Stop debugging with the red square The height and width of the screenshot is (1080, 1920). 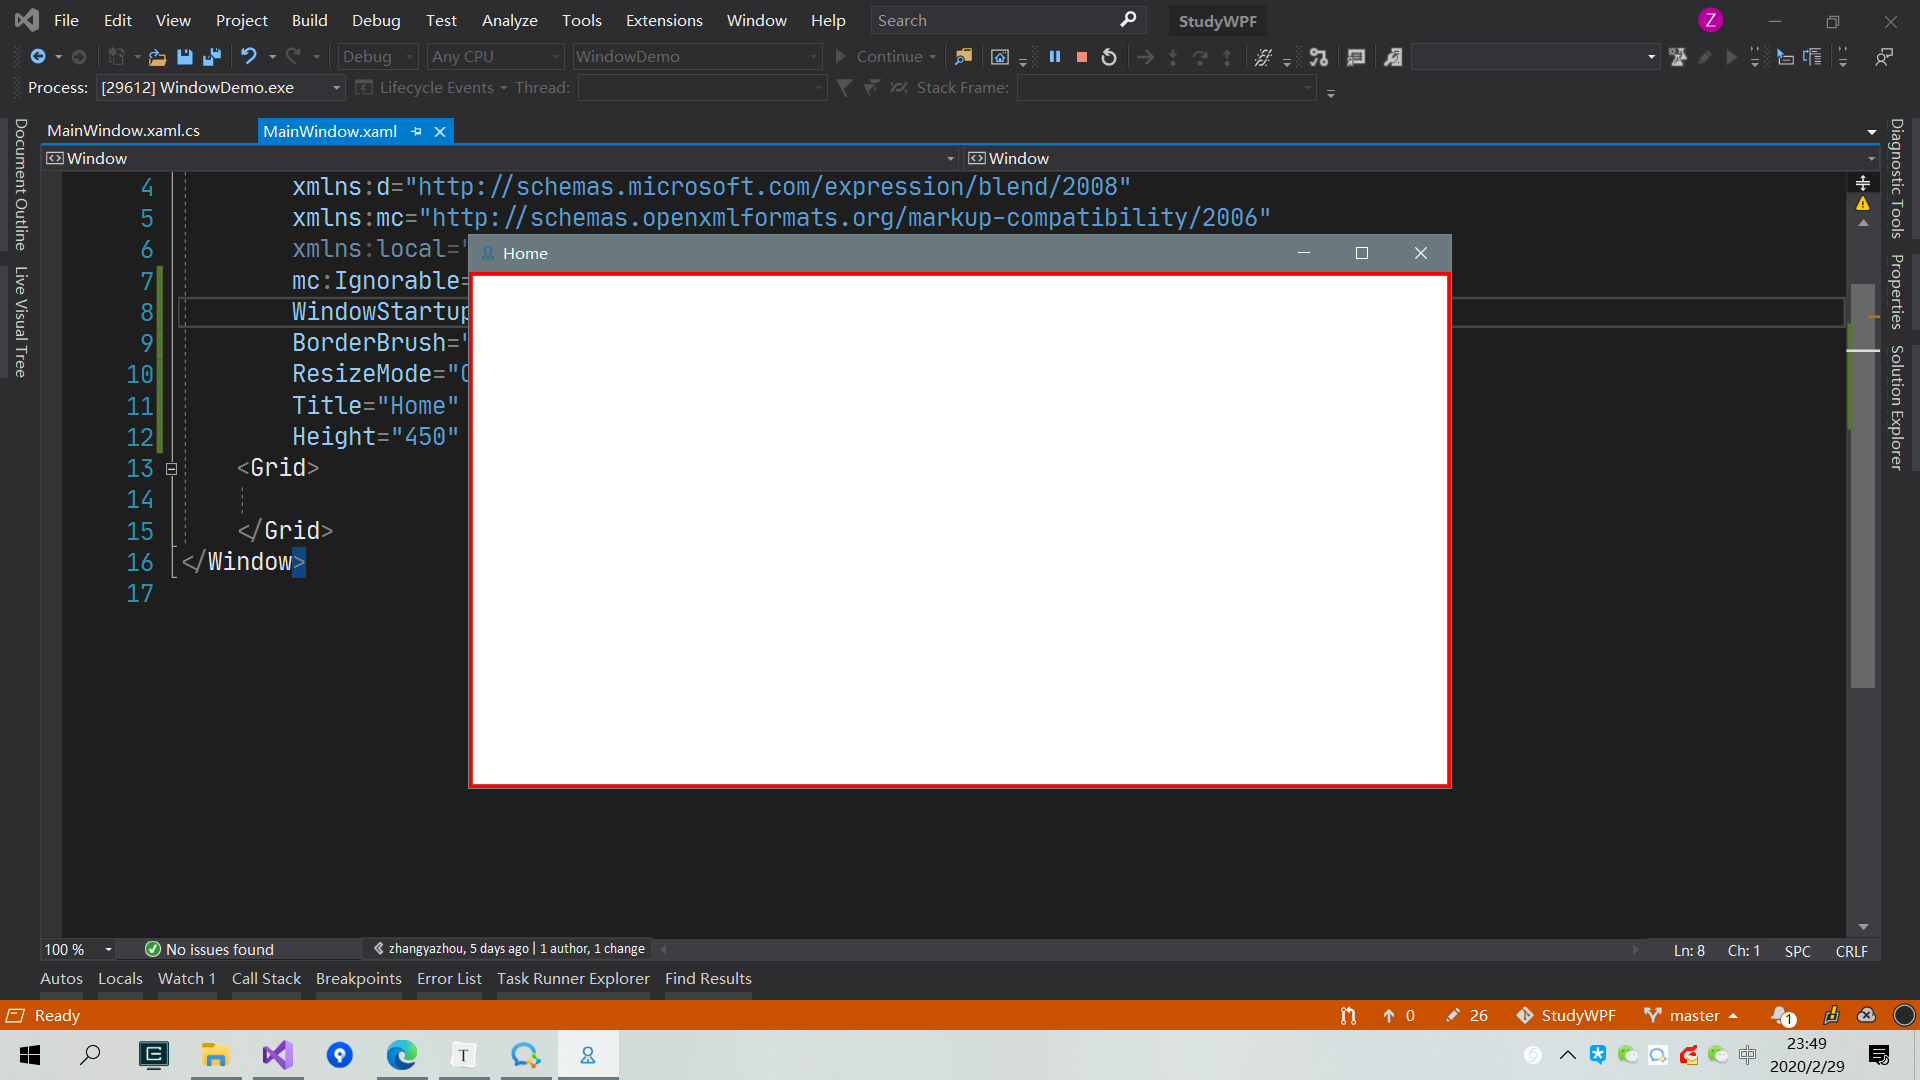(x=1081, y=57)
